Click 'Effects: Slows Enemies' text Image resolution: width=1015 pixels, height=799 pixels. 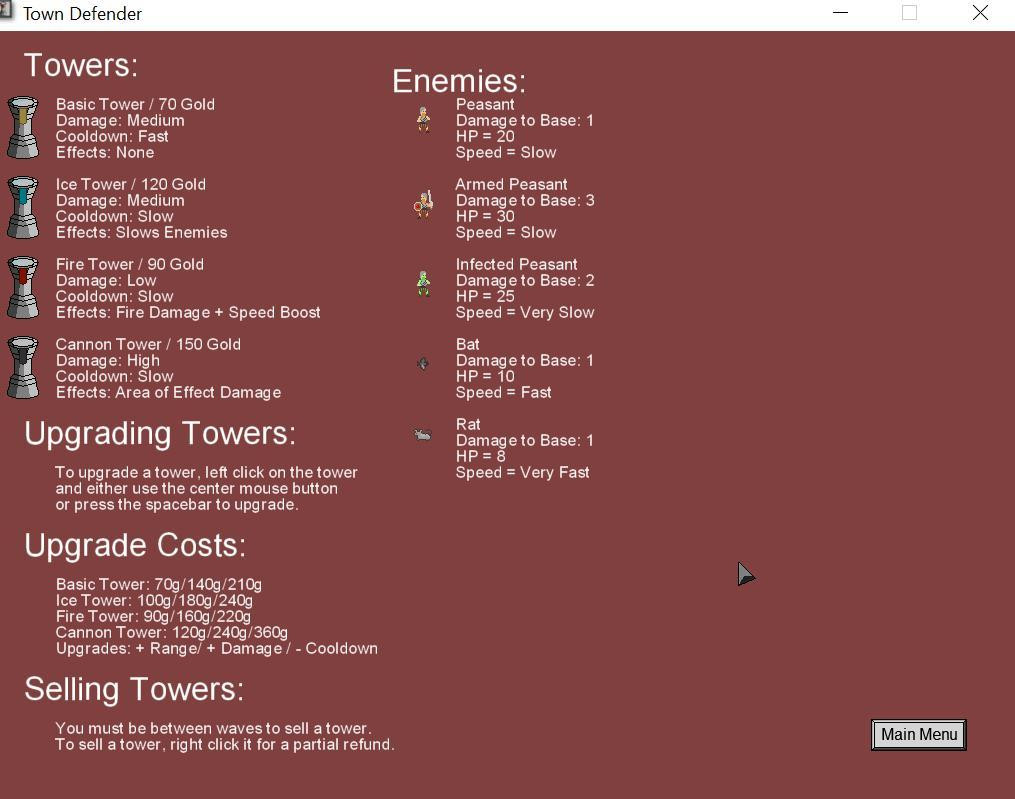(142, 232)
